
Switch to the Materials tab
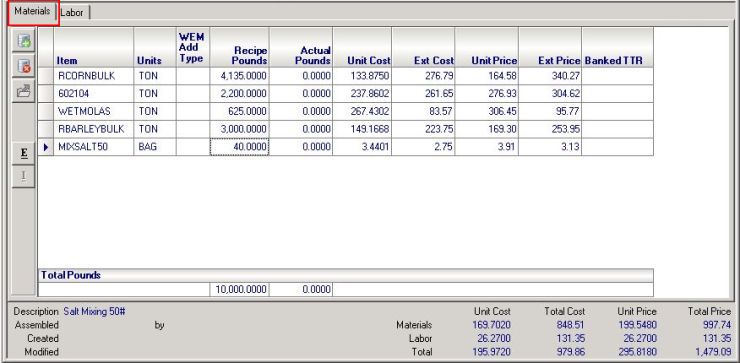32,11
